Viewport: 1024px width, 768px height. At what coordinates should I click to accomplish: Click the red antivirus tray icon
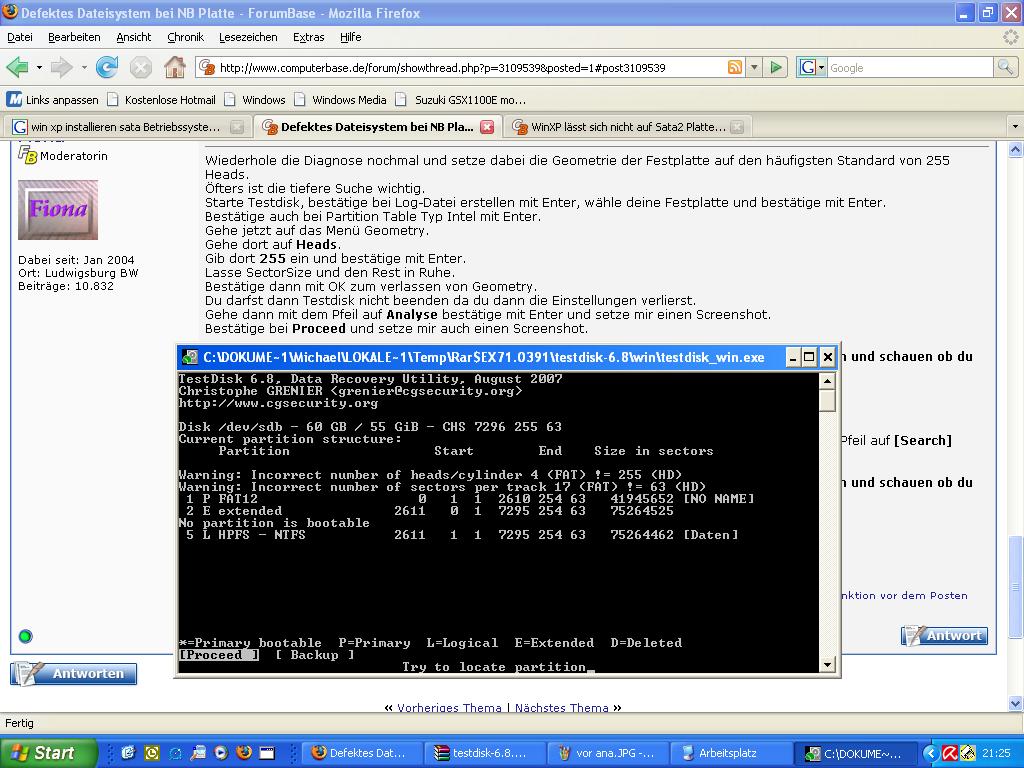(x=950, y=754)
